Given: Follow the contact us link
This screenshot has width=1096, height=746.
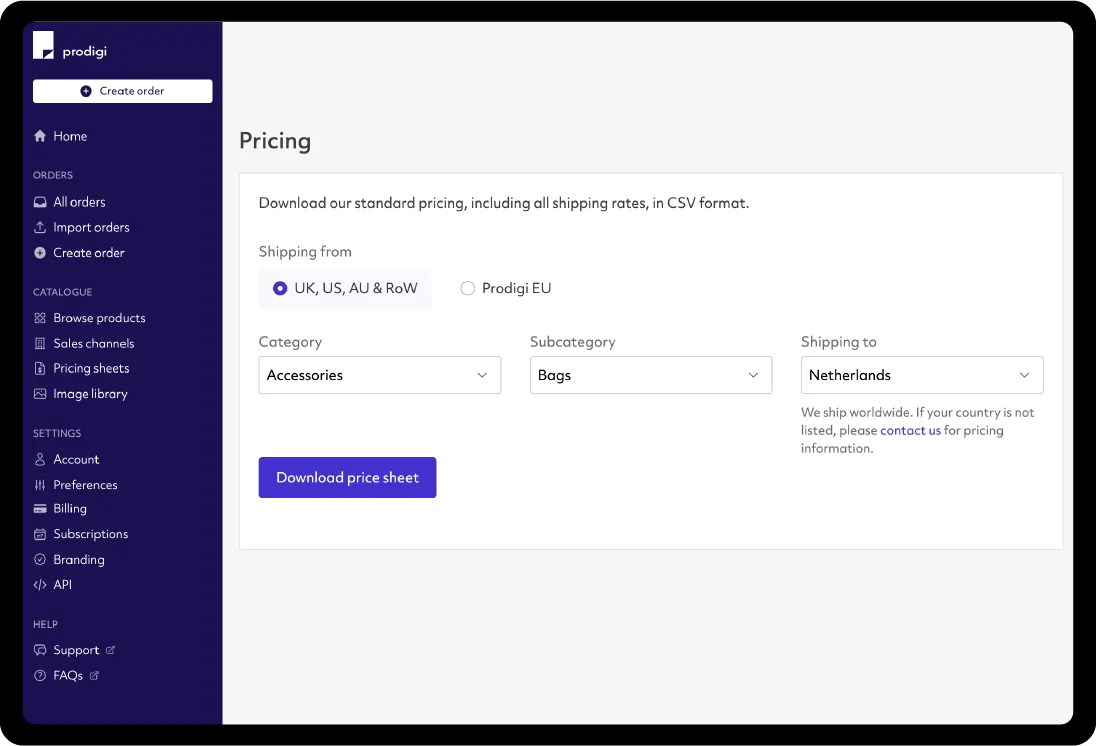Looking at the screenshot, I should [x=910, y=431].
